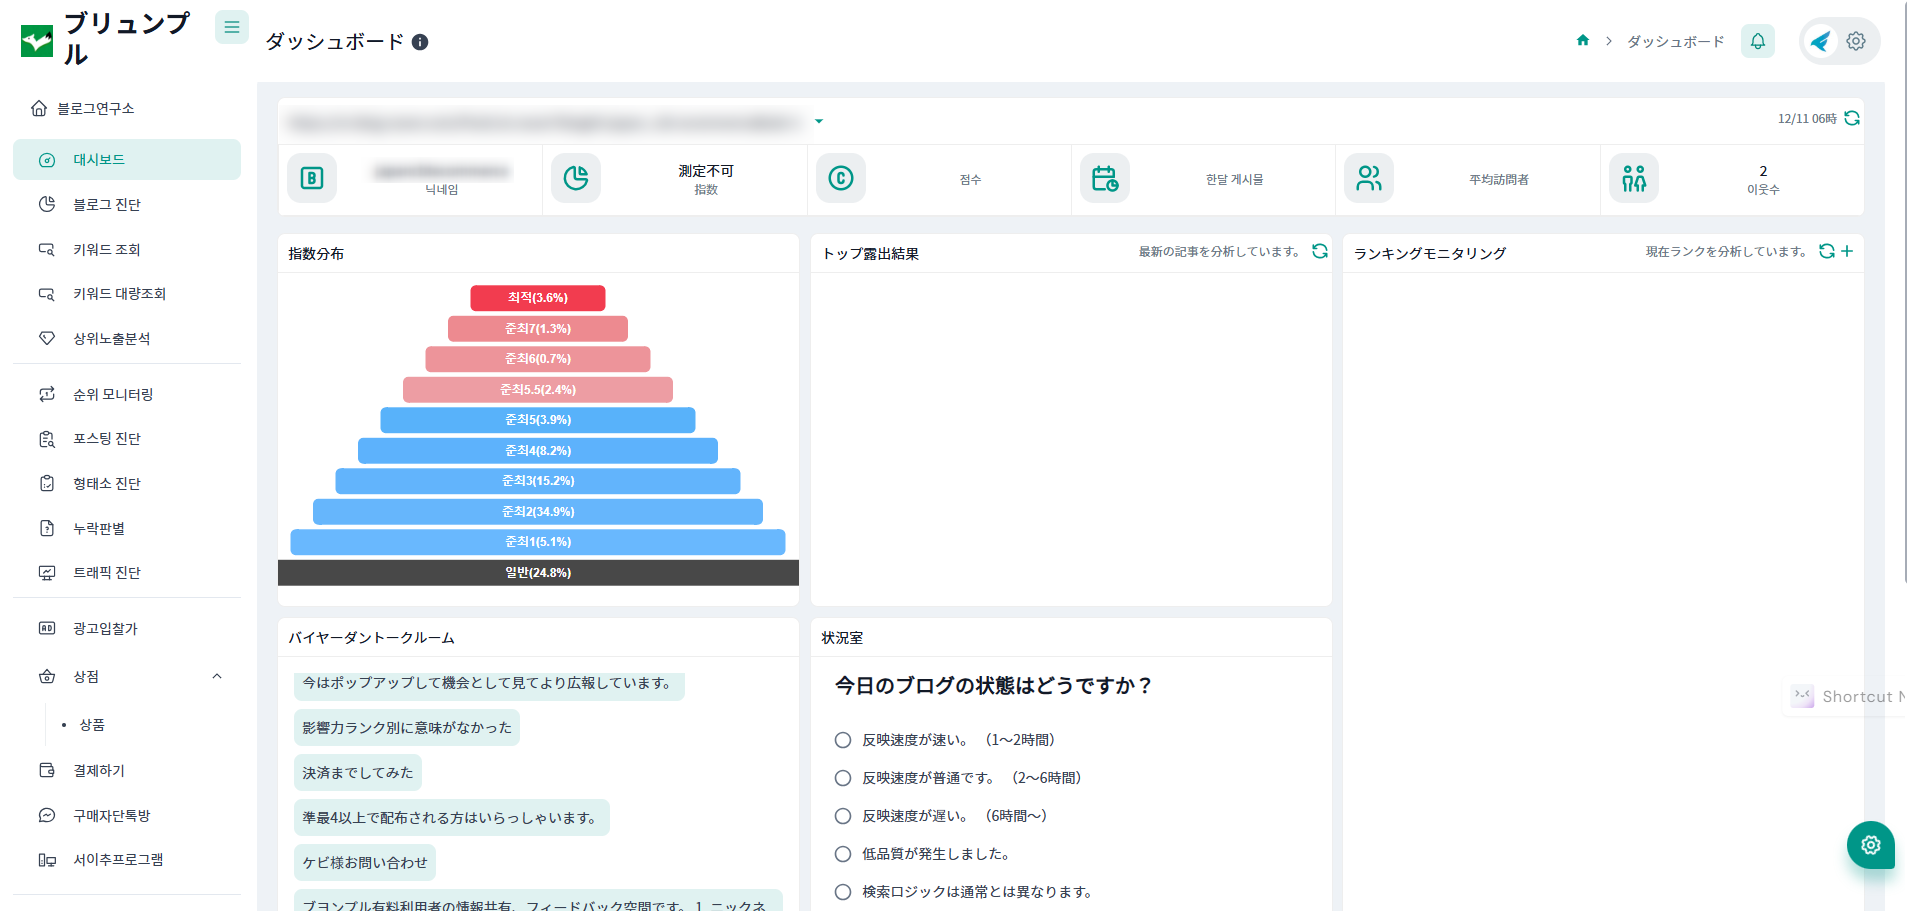
Task: Click the floating green gear button
Action: [x=1870, y=845]
